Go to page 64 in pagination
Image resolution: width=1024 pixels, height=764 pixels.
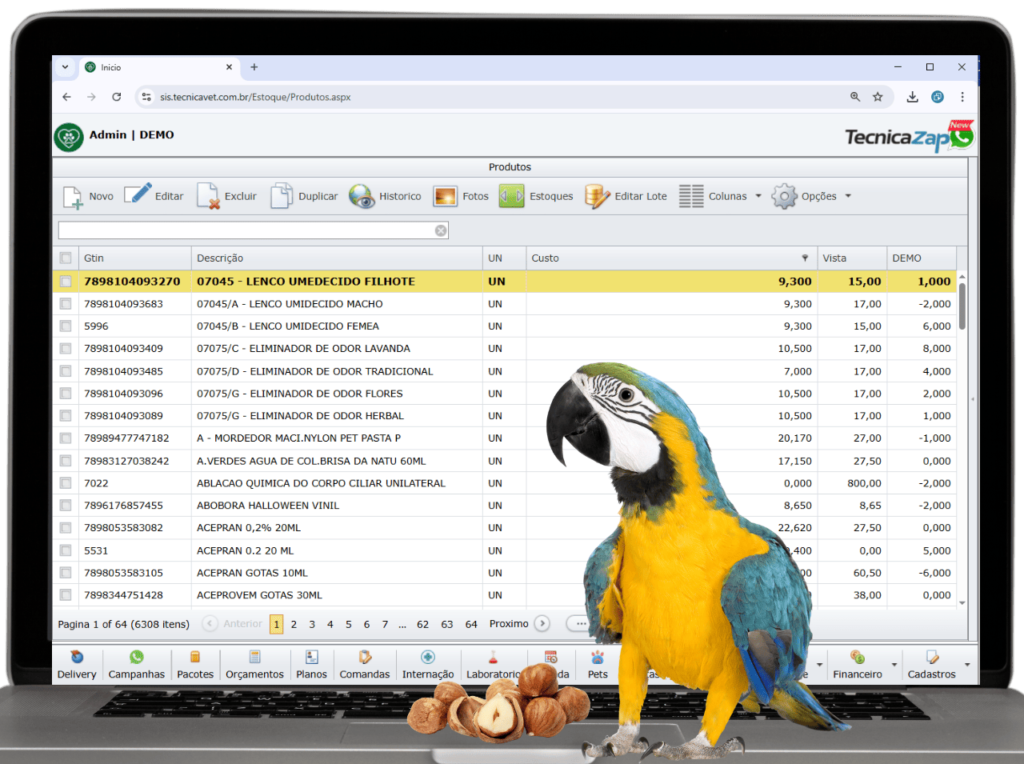[471, 624]
